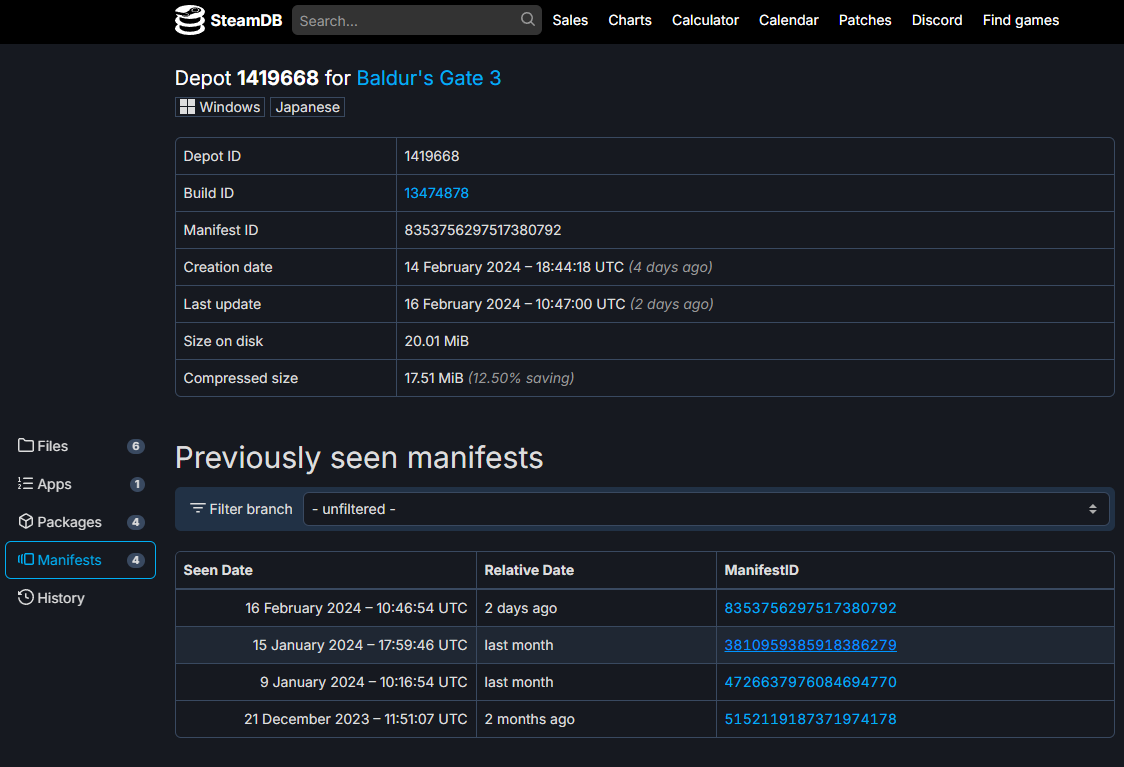1124x767 pixels.
Task: Open the Discord link in the navbar
Action: coord(937,20)
